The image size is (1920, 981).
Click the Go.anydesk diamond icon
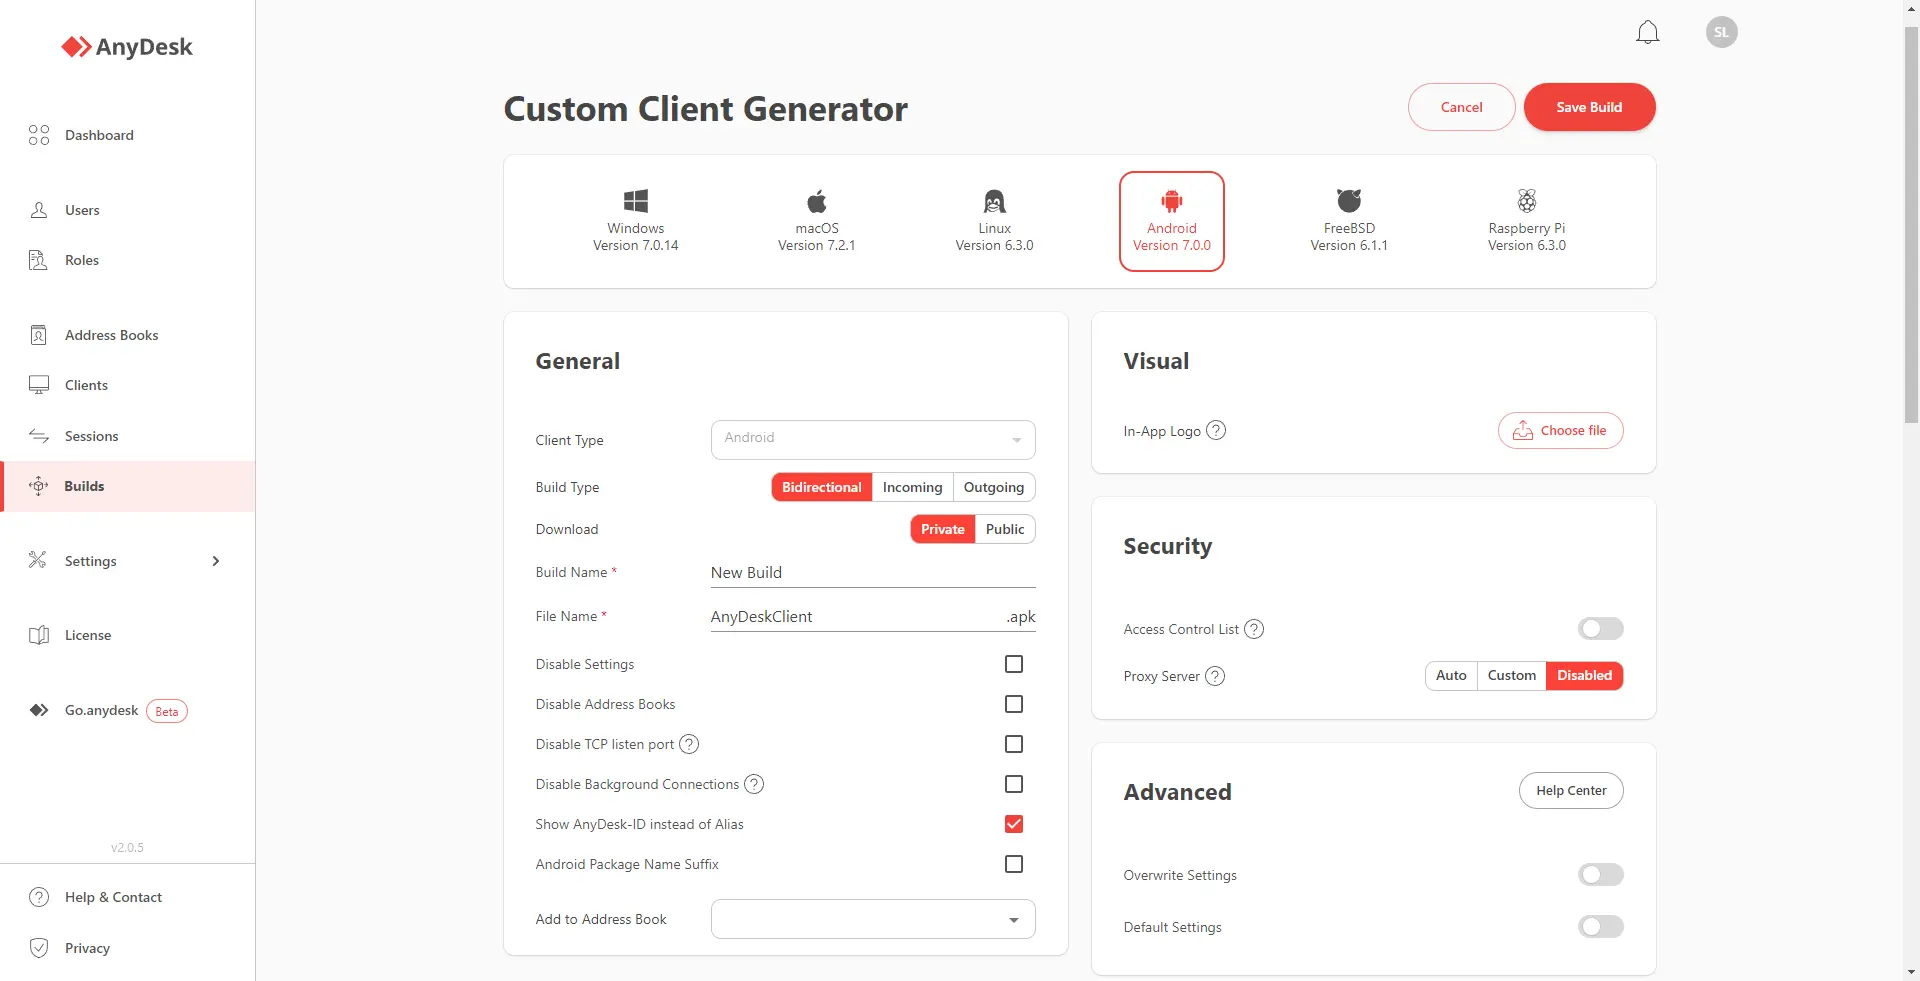point(39,710)
